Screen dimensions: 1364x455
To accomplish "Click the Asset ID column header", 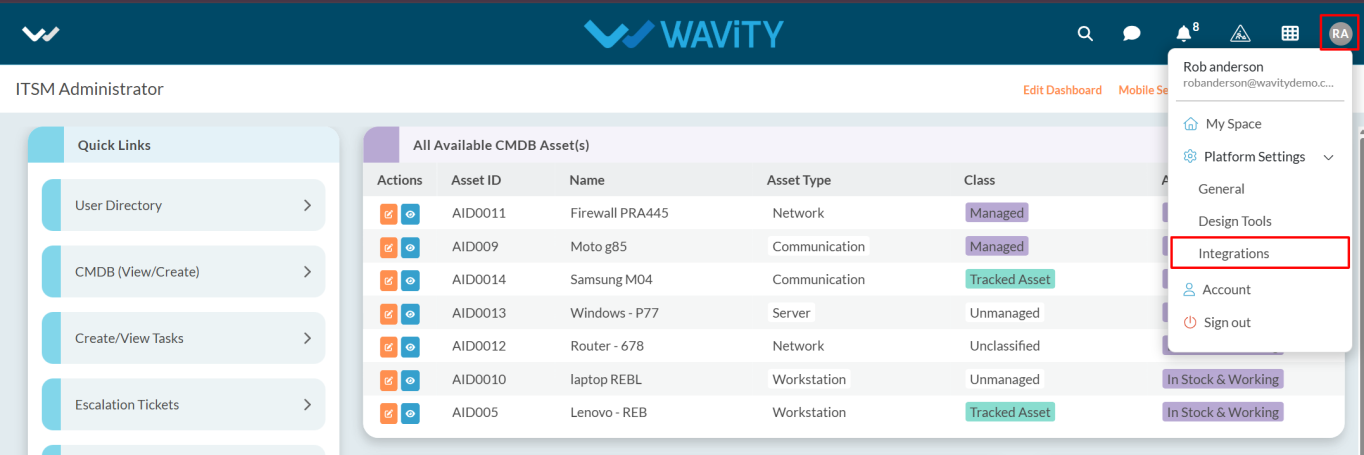I will (476, 180).
